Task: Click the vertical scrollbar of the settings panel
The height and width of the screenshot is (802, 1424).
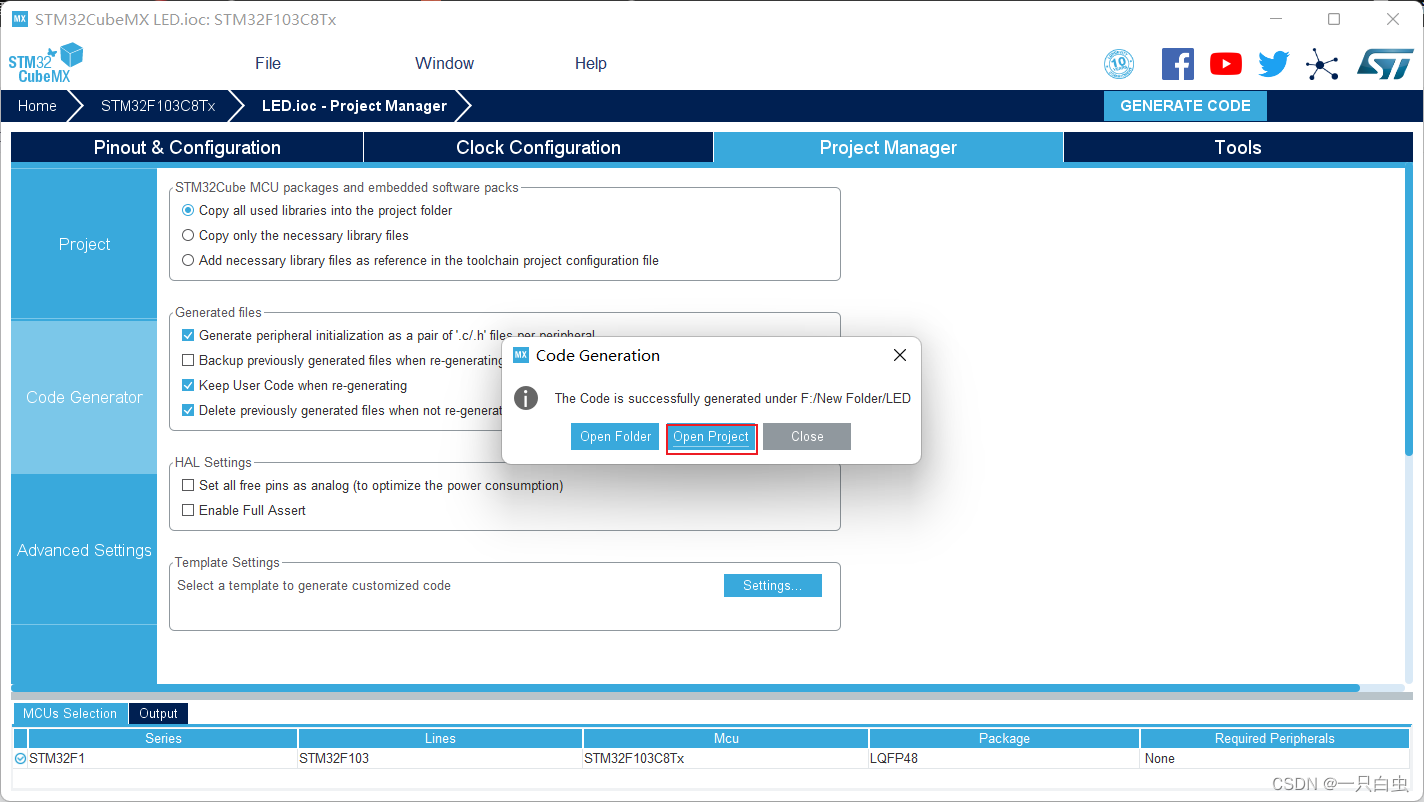Action: coord(1408,312)
